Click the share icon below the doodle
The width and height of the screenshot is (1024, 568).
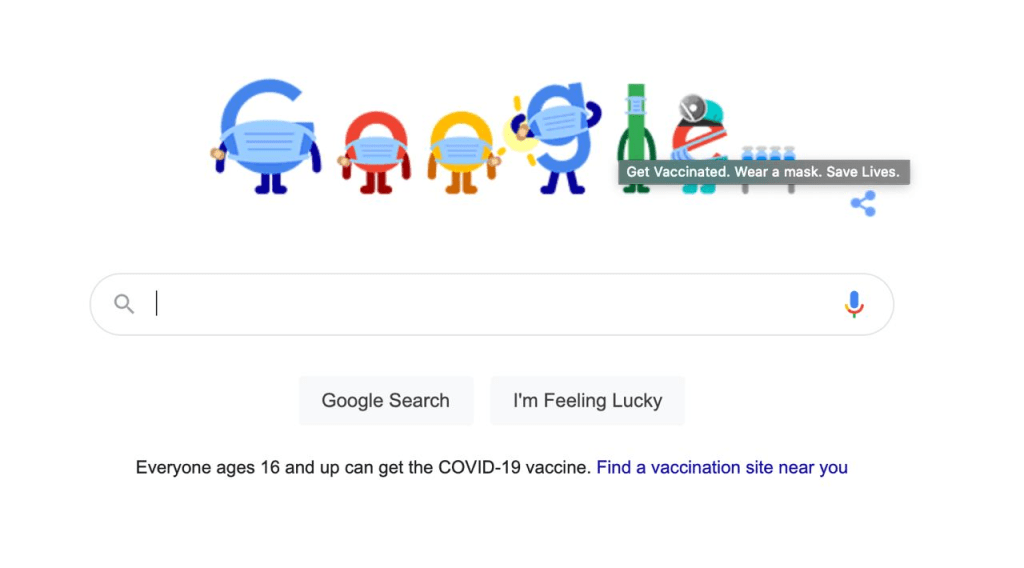tap(863, 204)
